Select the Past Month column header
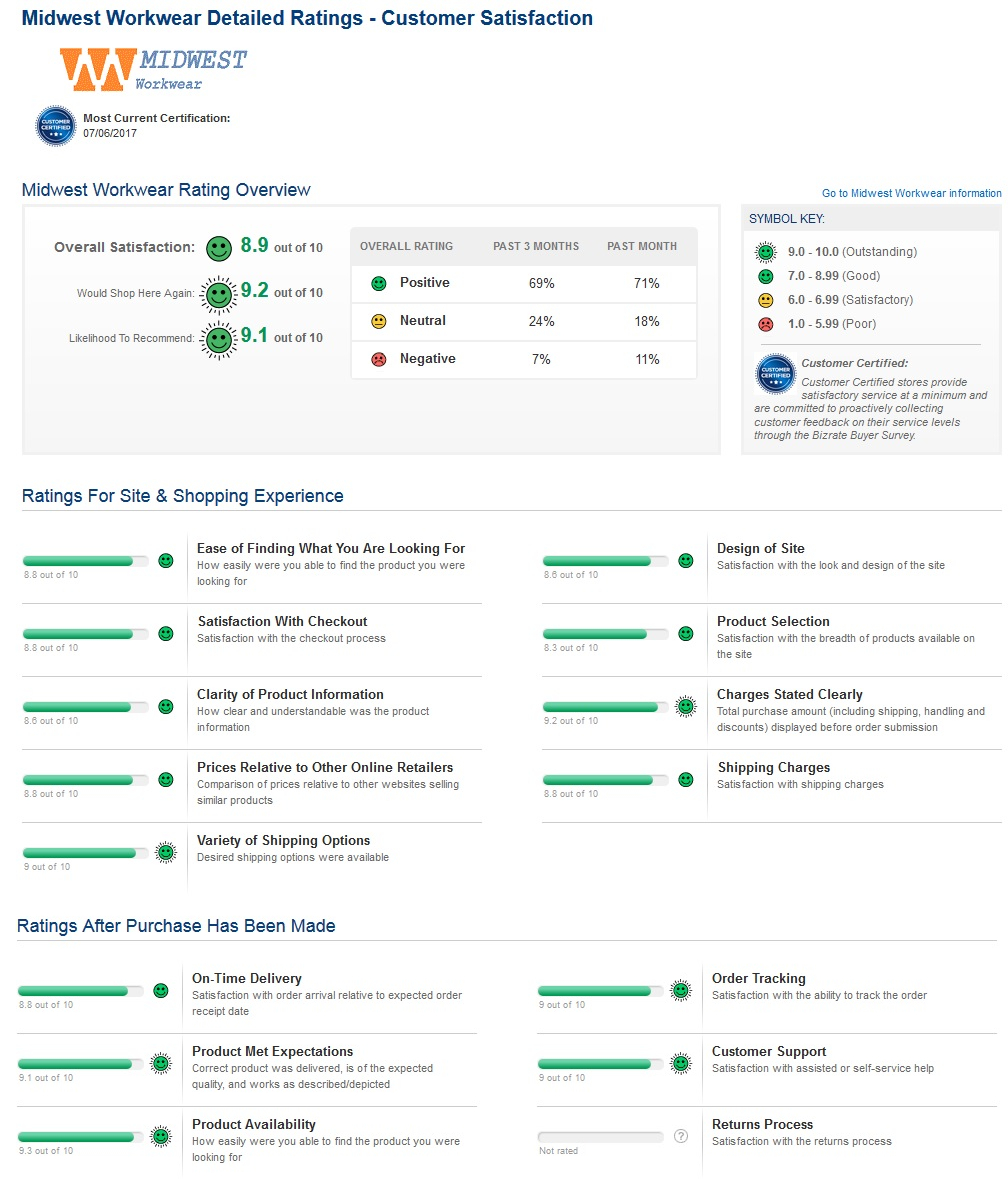This screenshot has height=1179, width=1008. [642, 246]
